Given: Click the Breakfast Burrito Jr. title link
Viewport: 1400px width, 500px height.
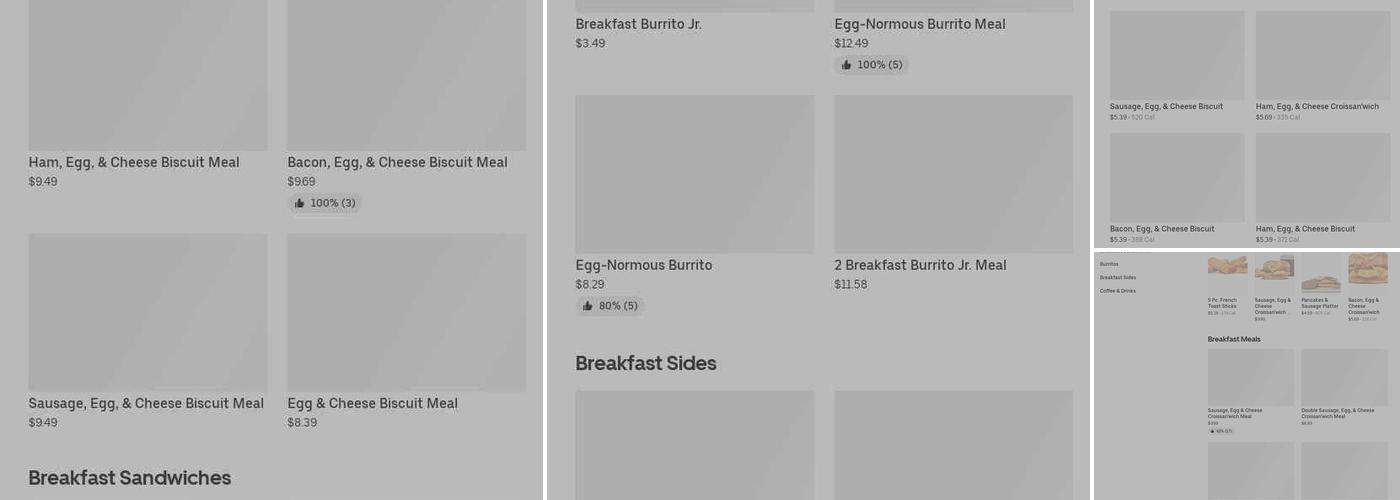Looking at the screenshot, I should click(x=638, y=24).
